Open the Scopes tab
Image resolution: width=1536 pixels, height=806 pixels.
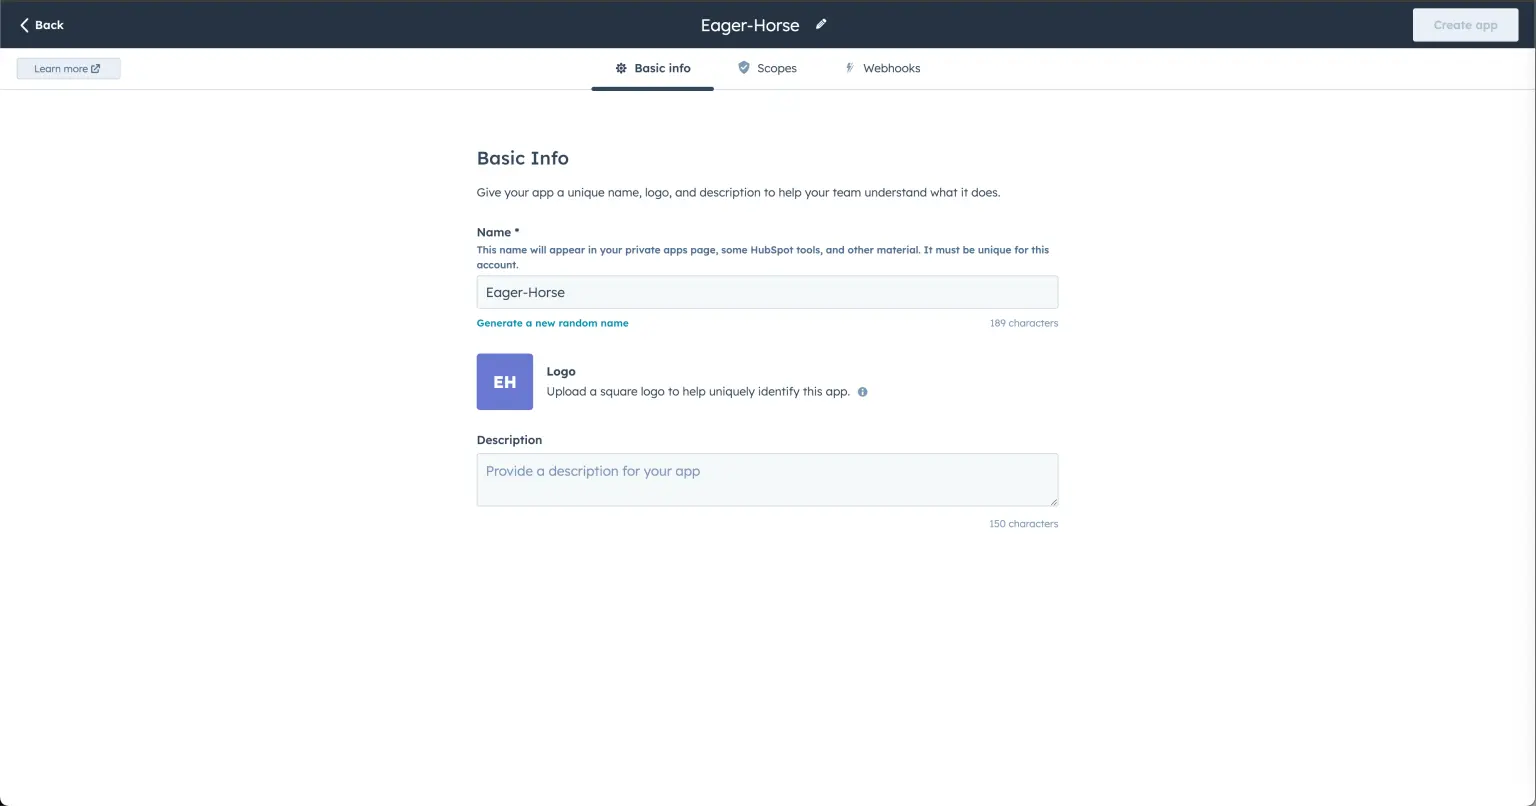pyautogui.click(x=776, y=68)
